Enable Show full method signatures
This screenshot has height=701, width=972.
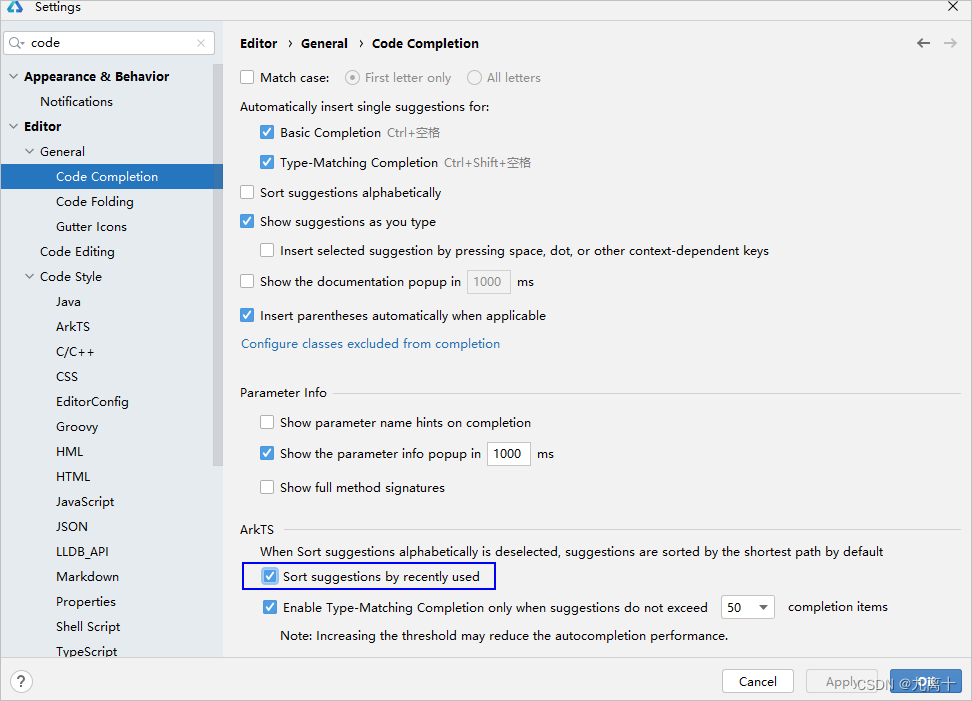(x=267, y=487)
